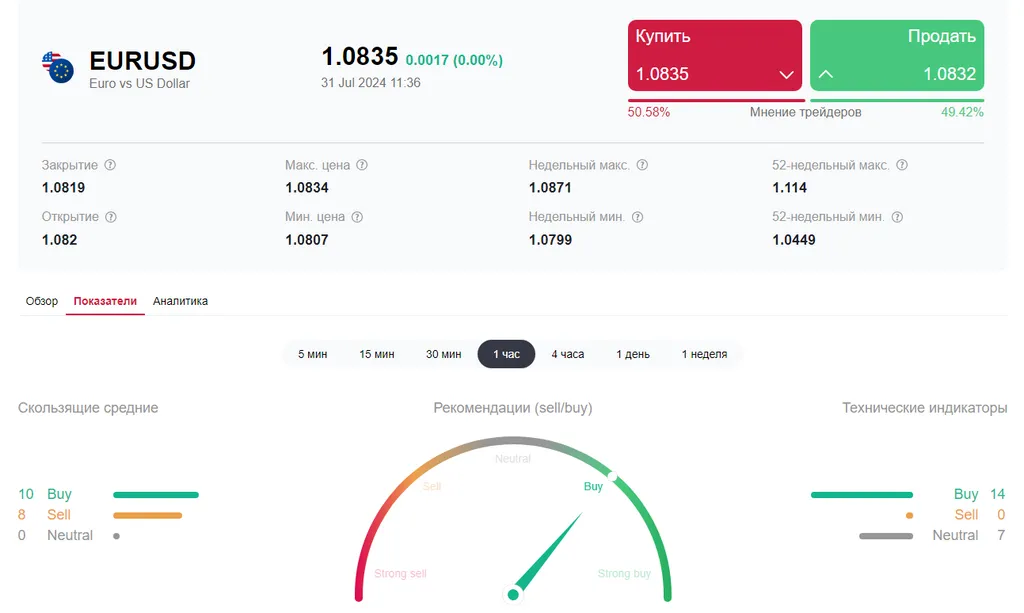Click the Открытие value 1.082
Viewport: 1024px width, 613px height.
[59, 240]
